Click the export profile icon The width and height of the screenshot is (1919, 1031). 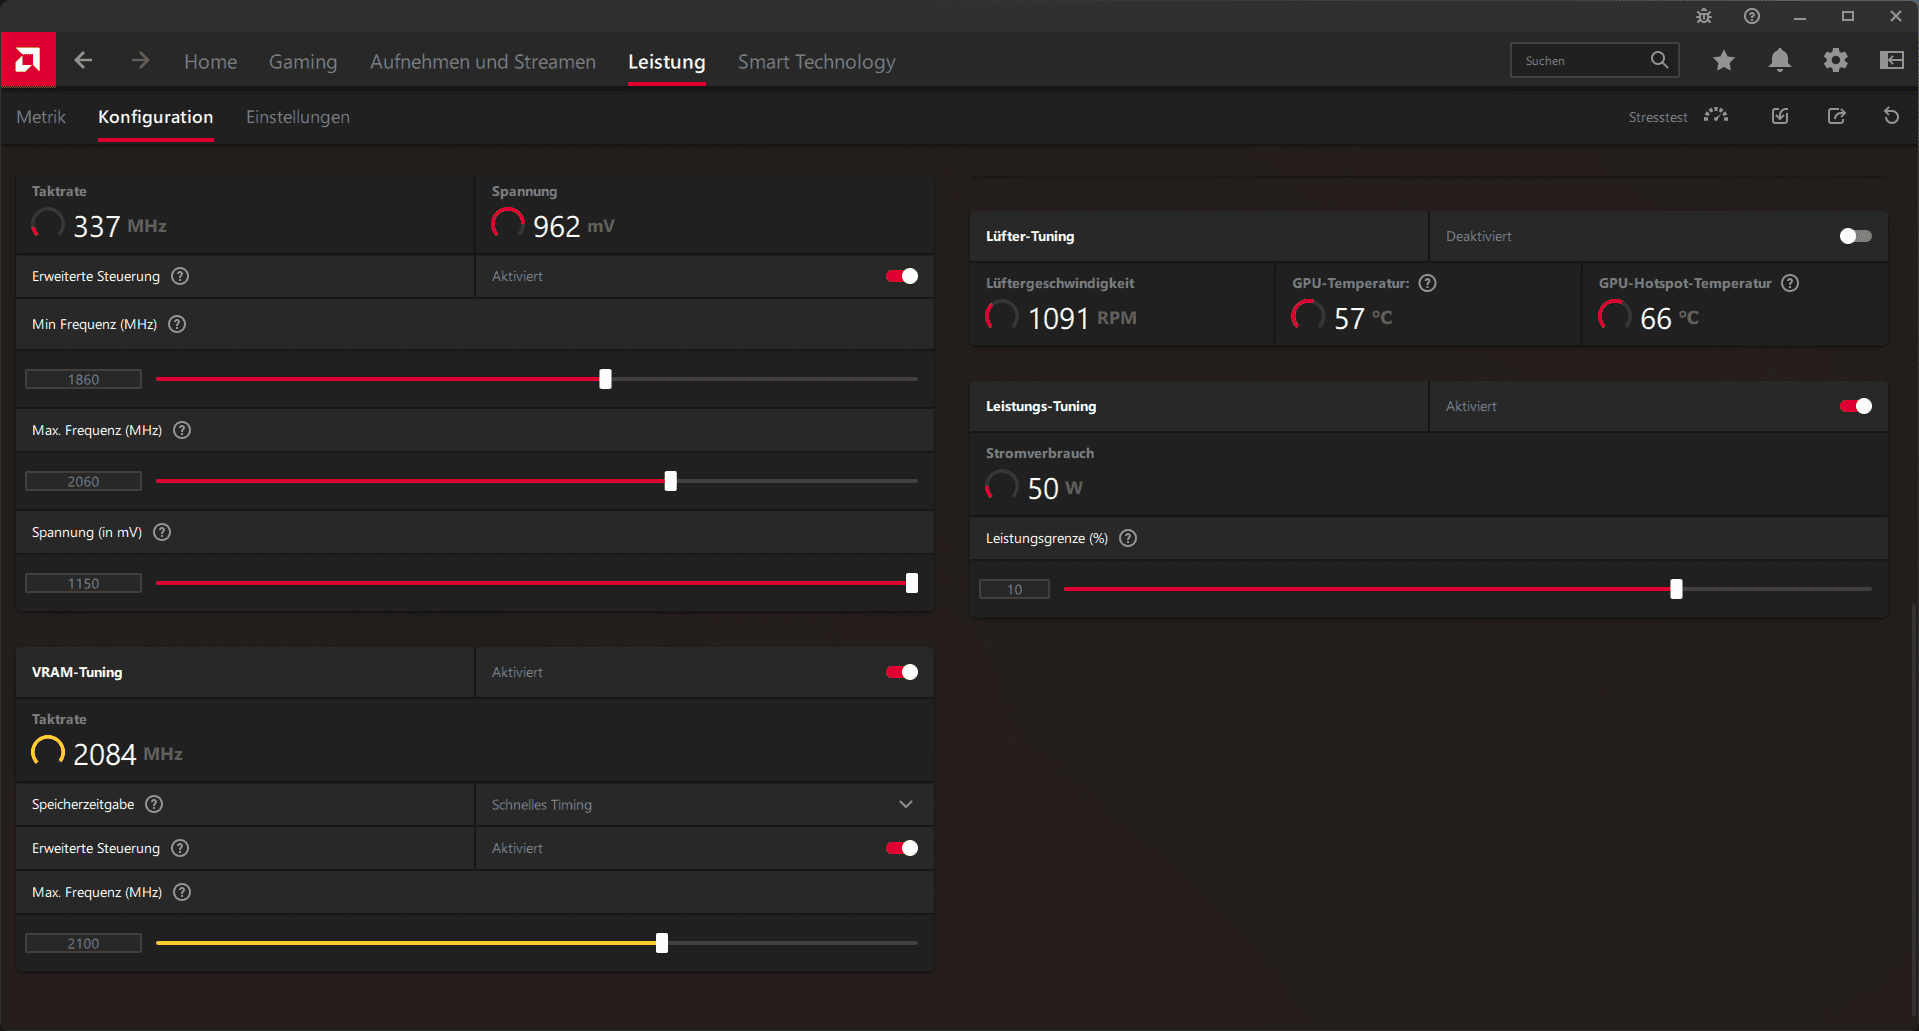click(x=1836, y=116)
